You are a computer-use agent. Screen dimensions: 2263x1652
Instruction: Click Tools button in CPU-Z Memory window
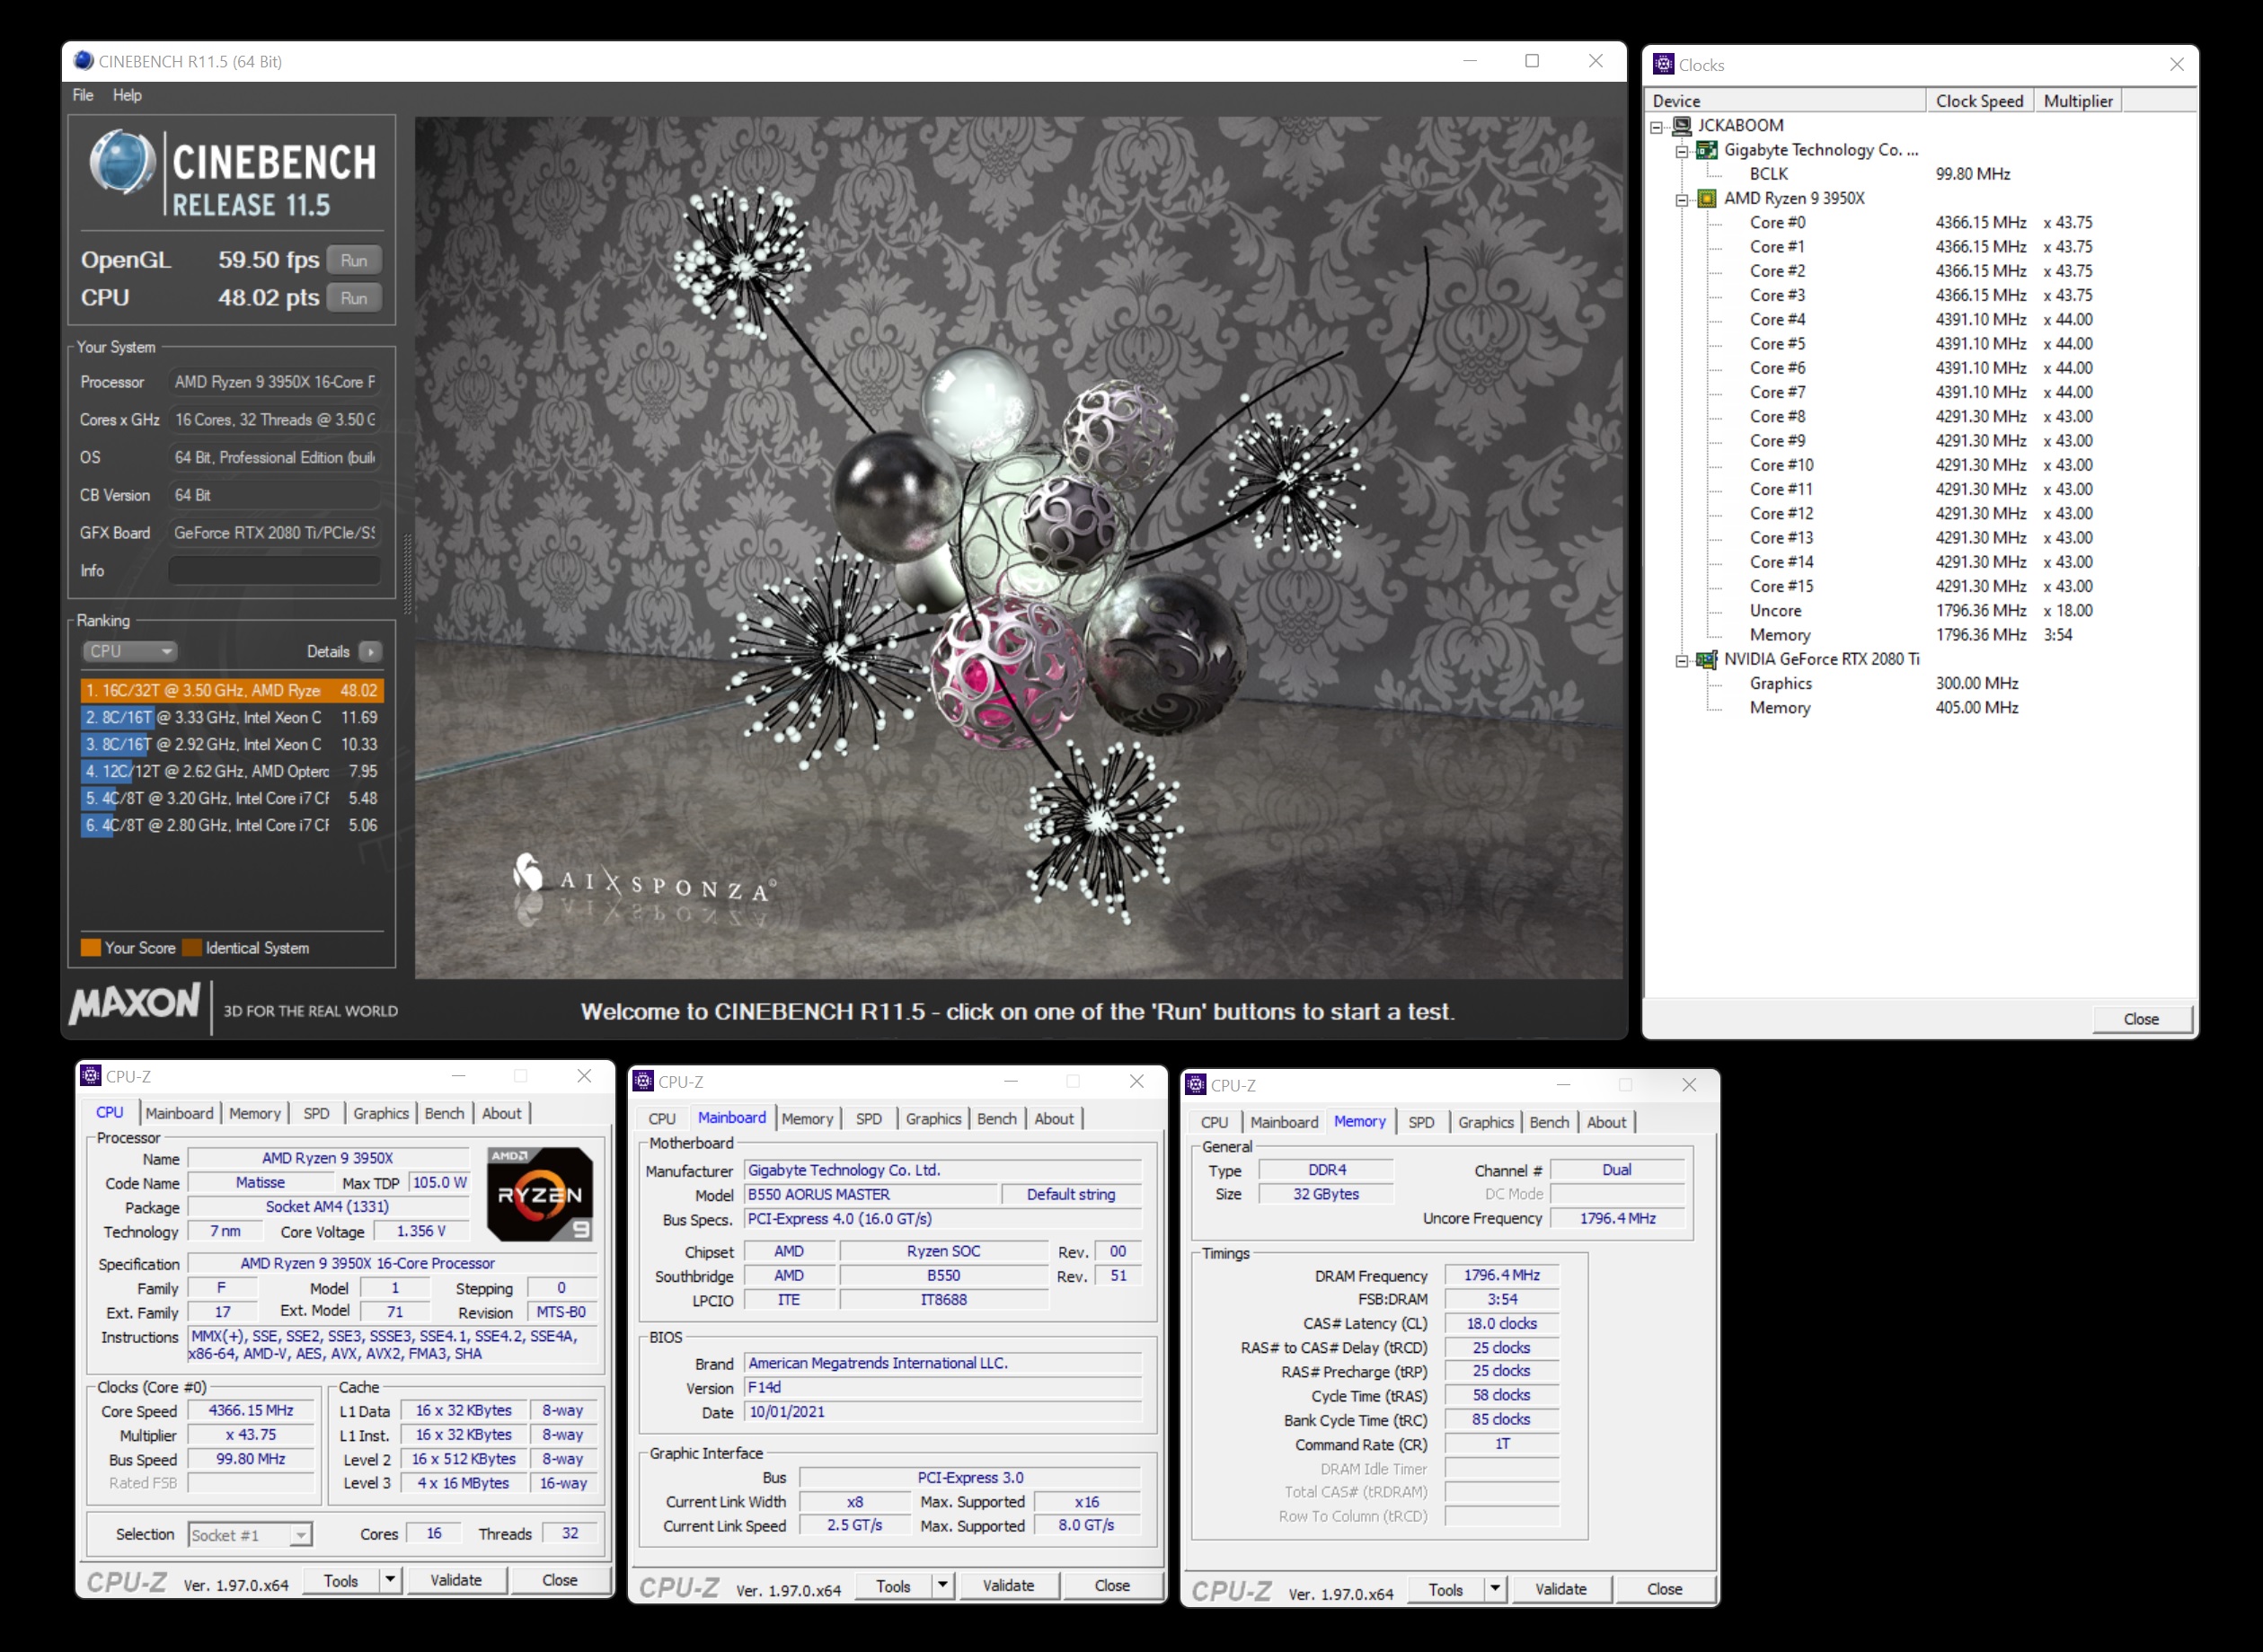pyautogui.click(x=1445, y=1589)
